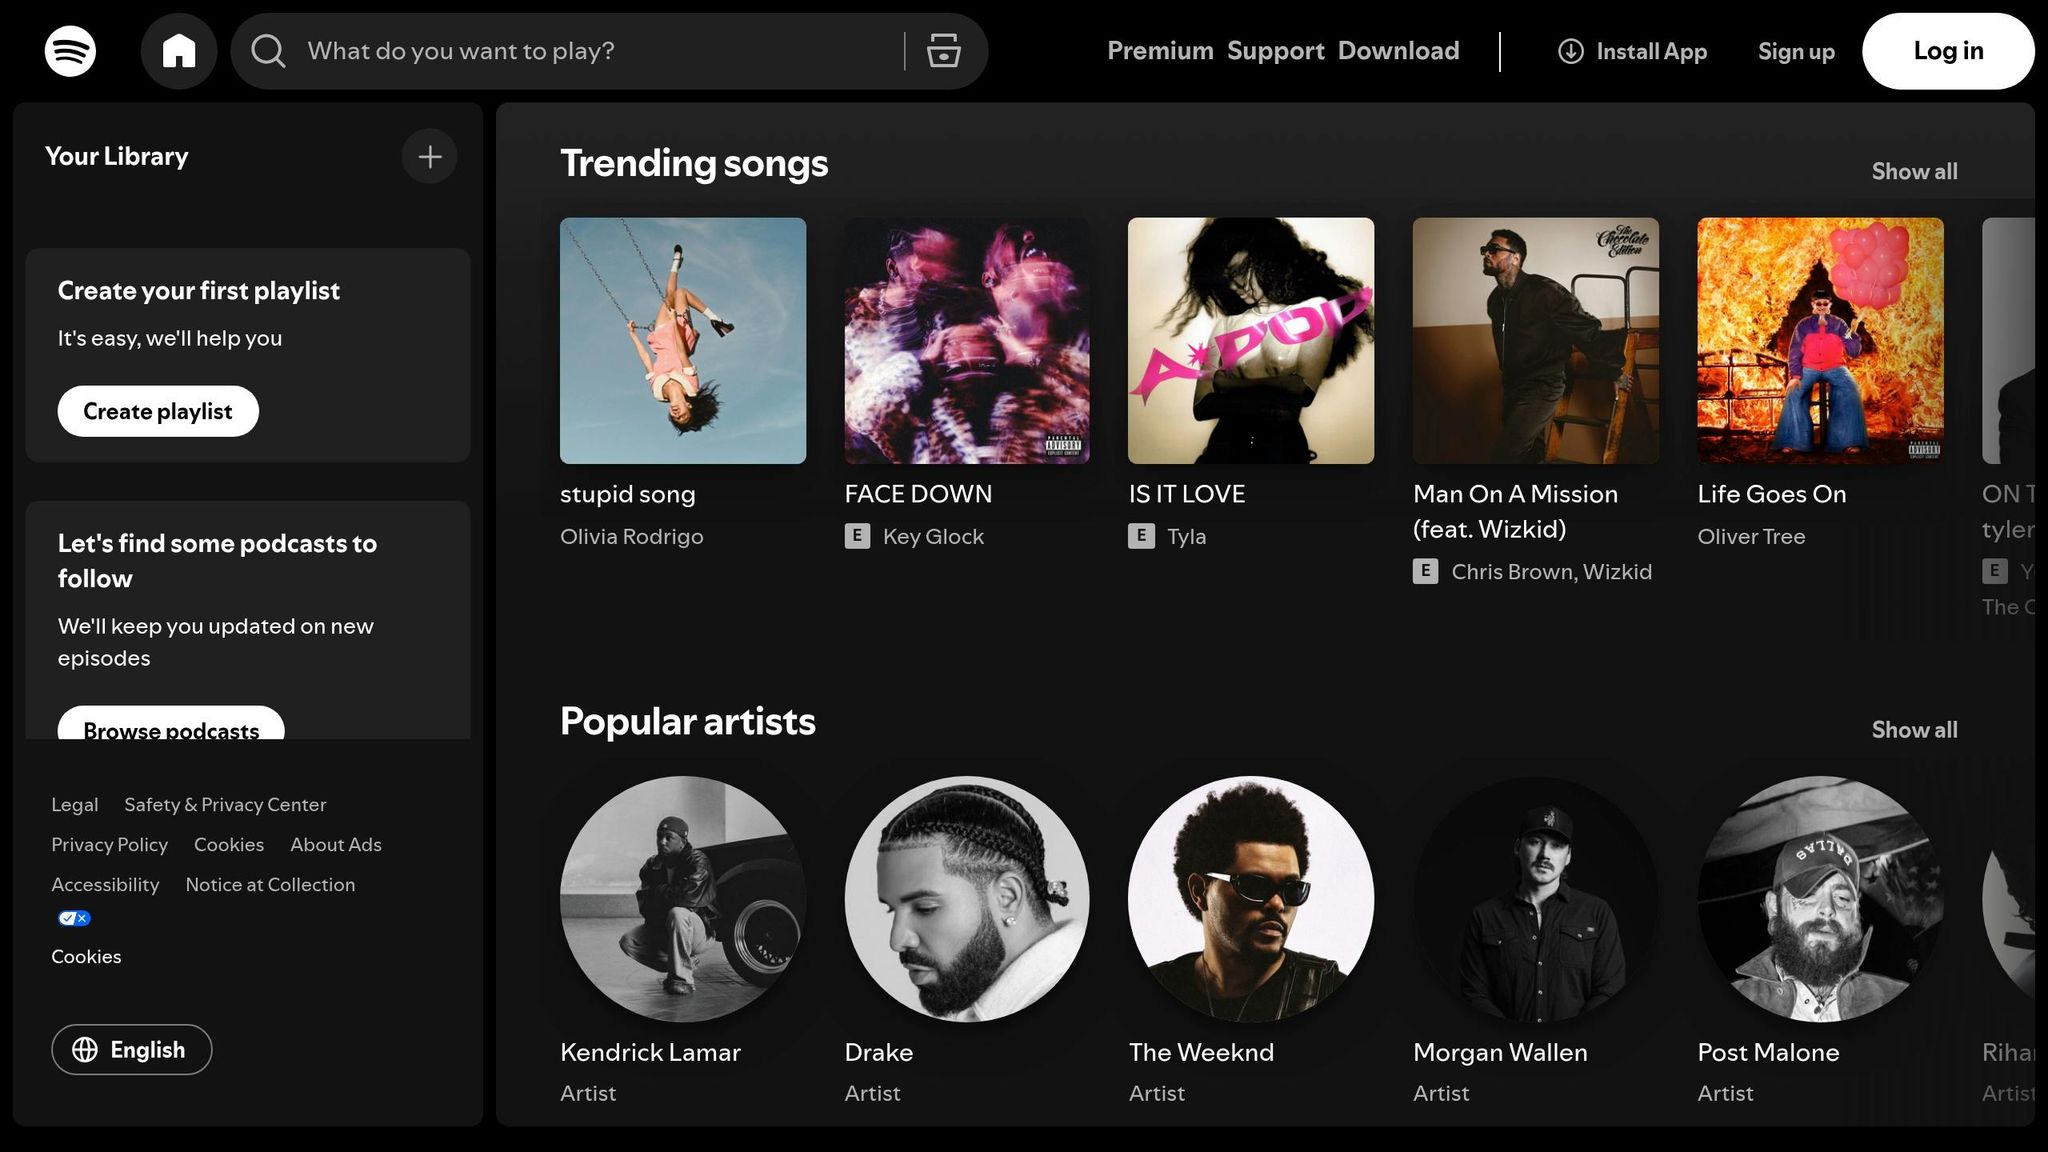Click the privacy choices toggle icon
This screenshot has height=1152, width=2048.
pyautogui.click(x=74, y=918)
